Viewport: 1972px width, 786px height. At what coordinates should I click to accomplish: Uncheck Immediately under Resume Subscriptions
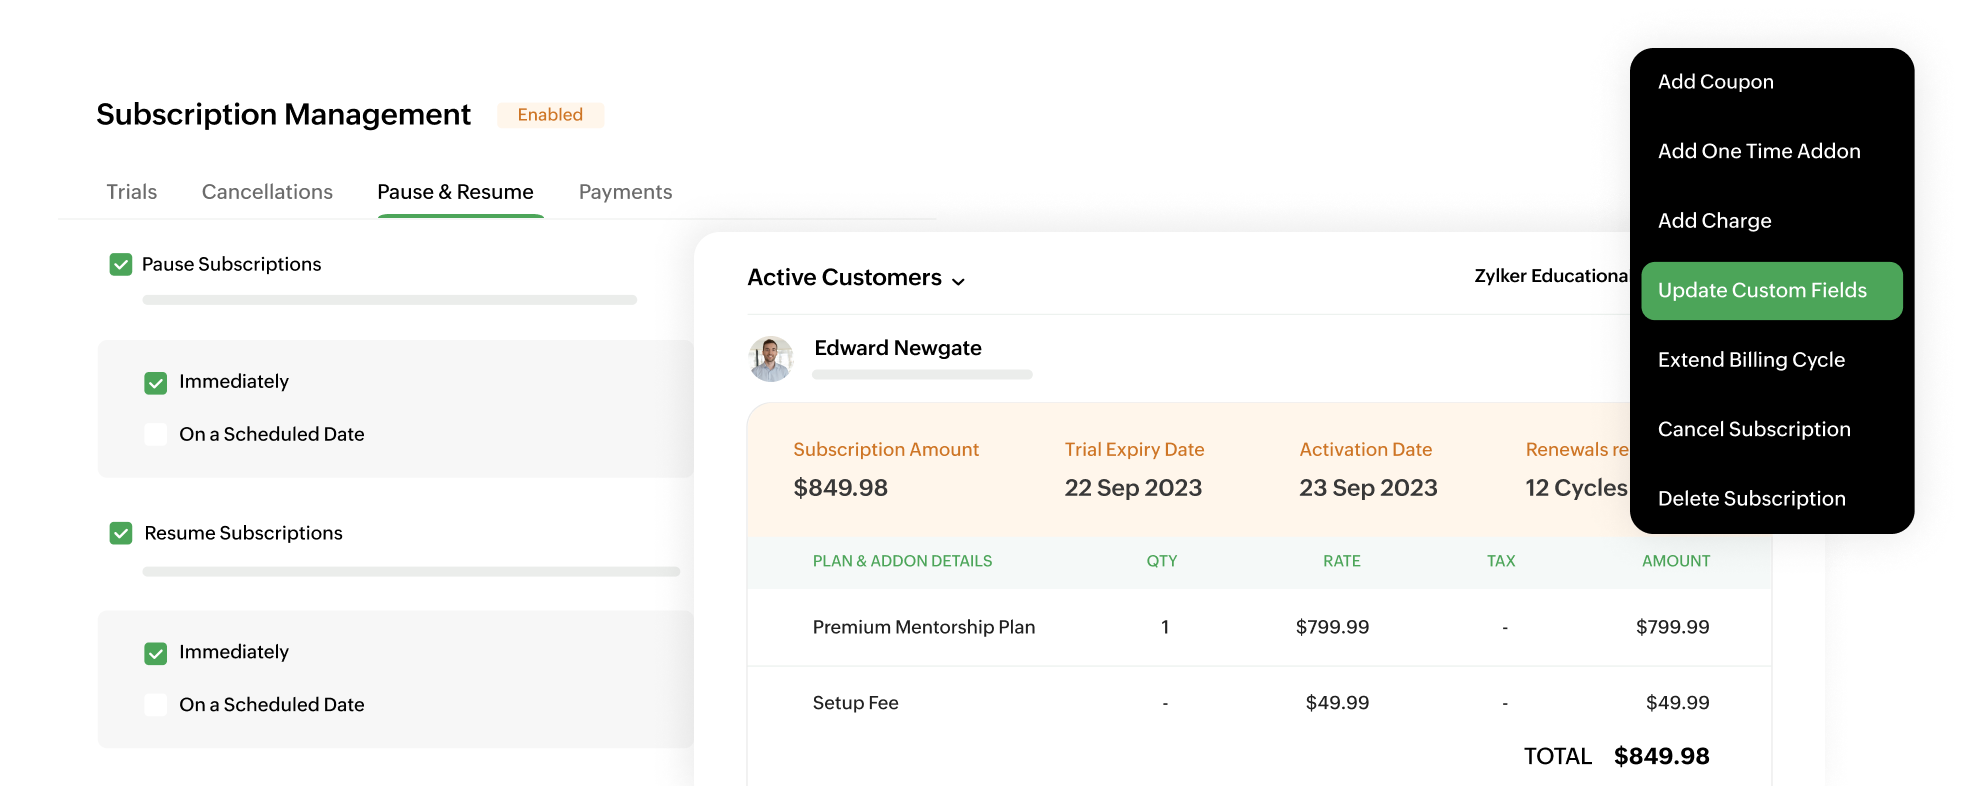tap(156, 652)
